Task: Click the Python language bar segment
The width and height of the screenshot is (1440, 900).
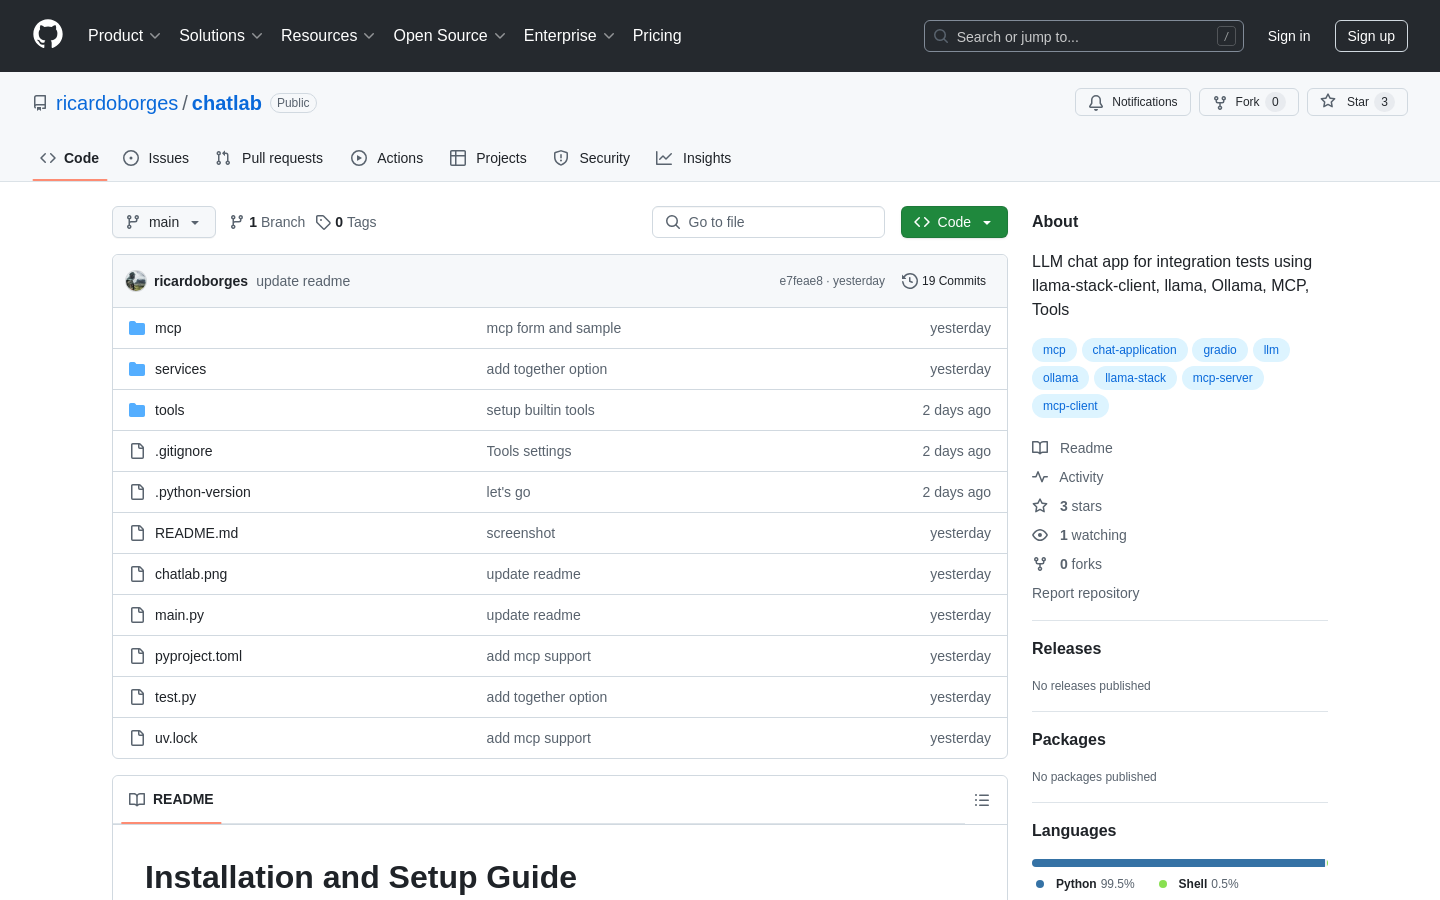Action: pyautogui.click(x=1178, y=863)
